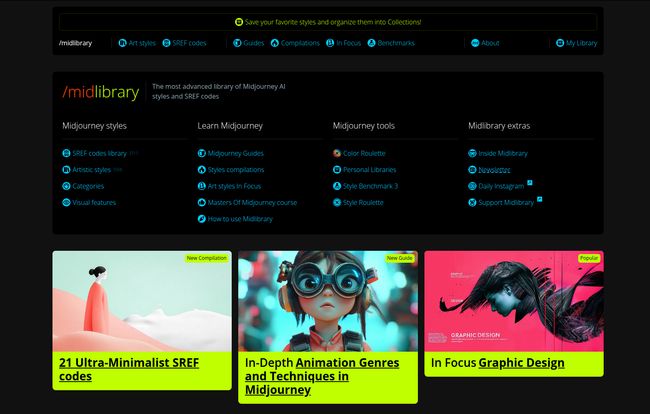
Task: Open SREF codes from the top menu
Action: tap(189, 43)
